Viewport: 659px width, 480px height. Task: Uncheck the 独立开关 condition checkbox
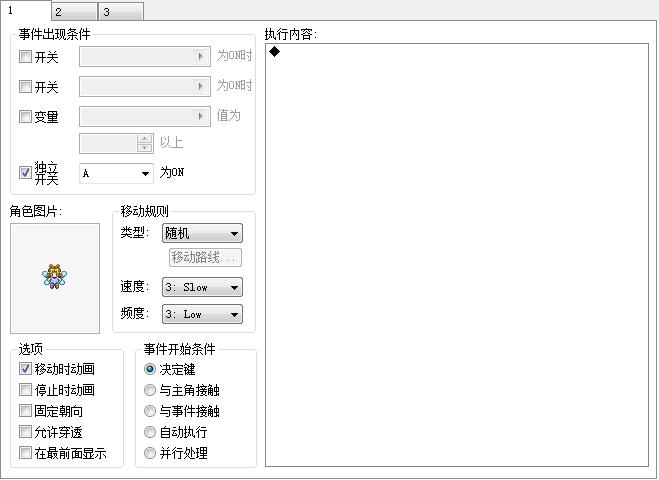pyautogui.click(x=25, y=172)
